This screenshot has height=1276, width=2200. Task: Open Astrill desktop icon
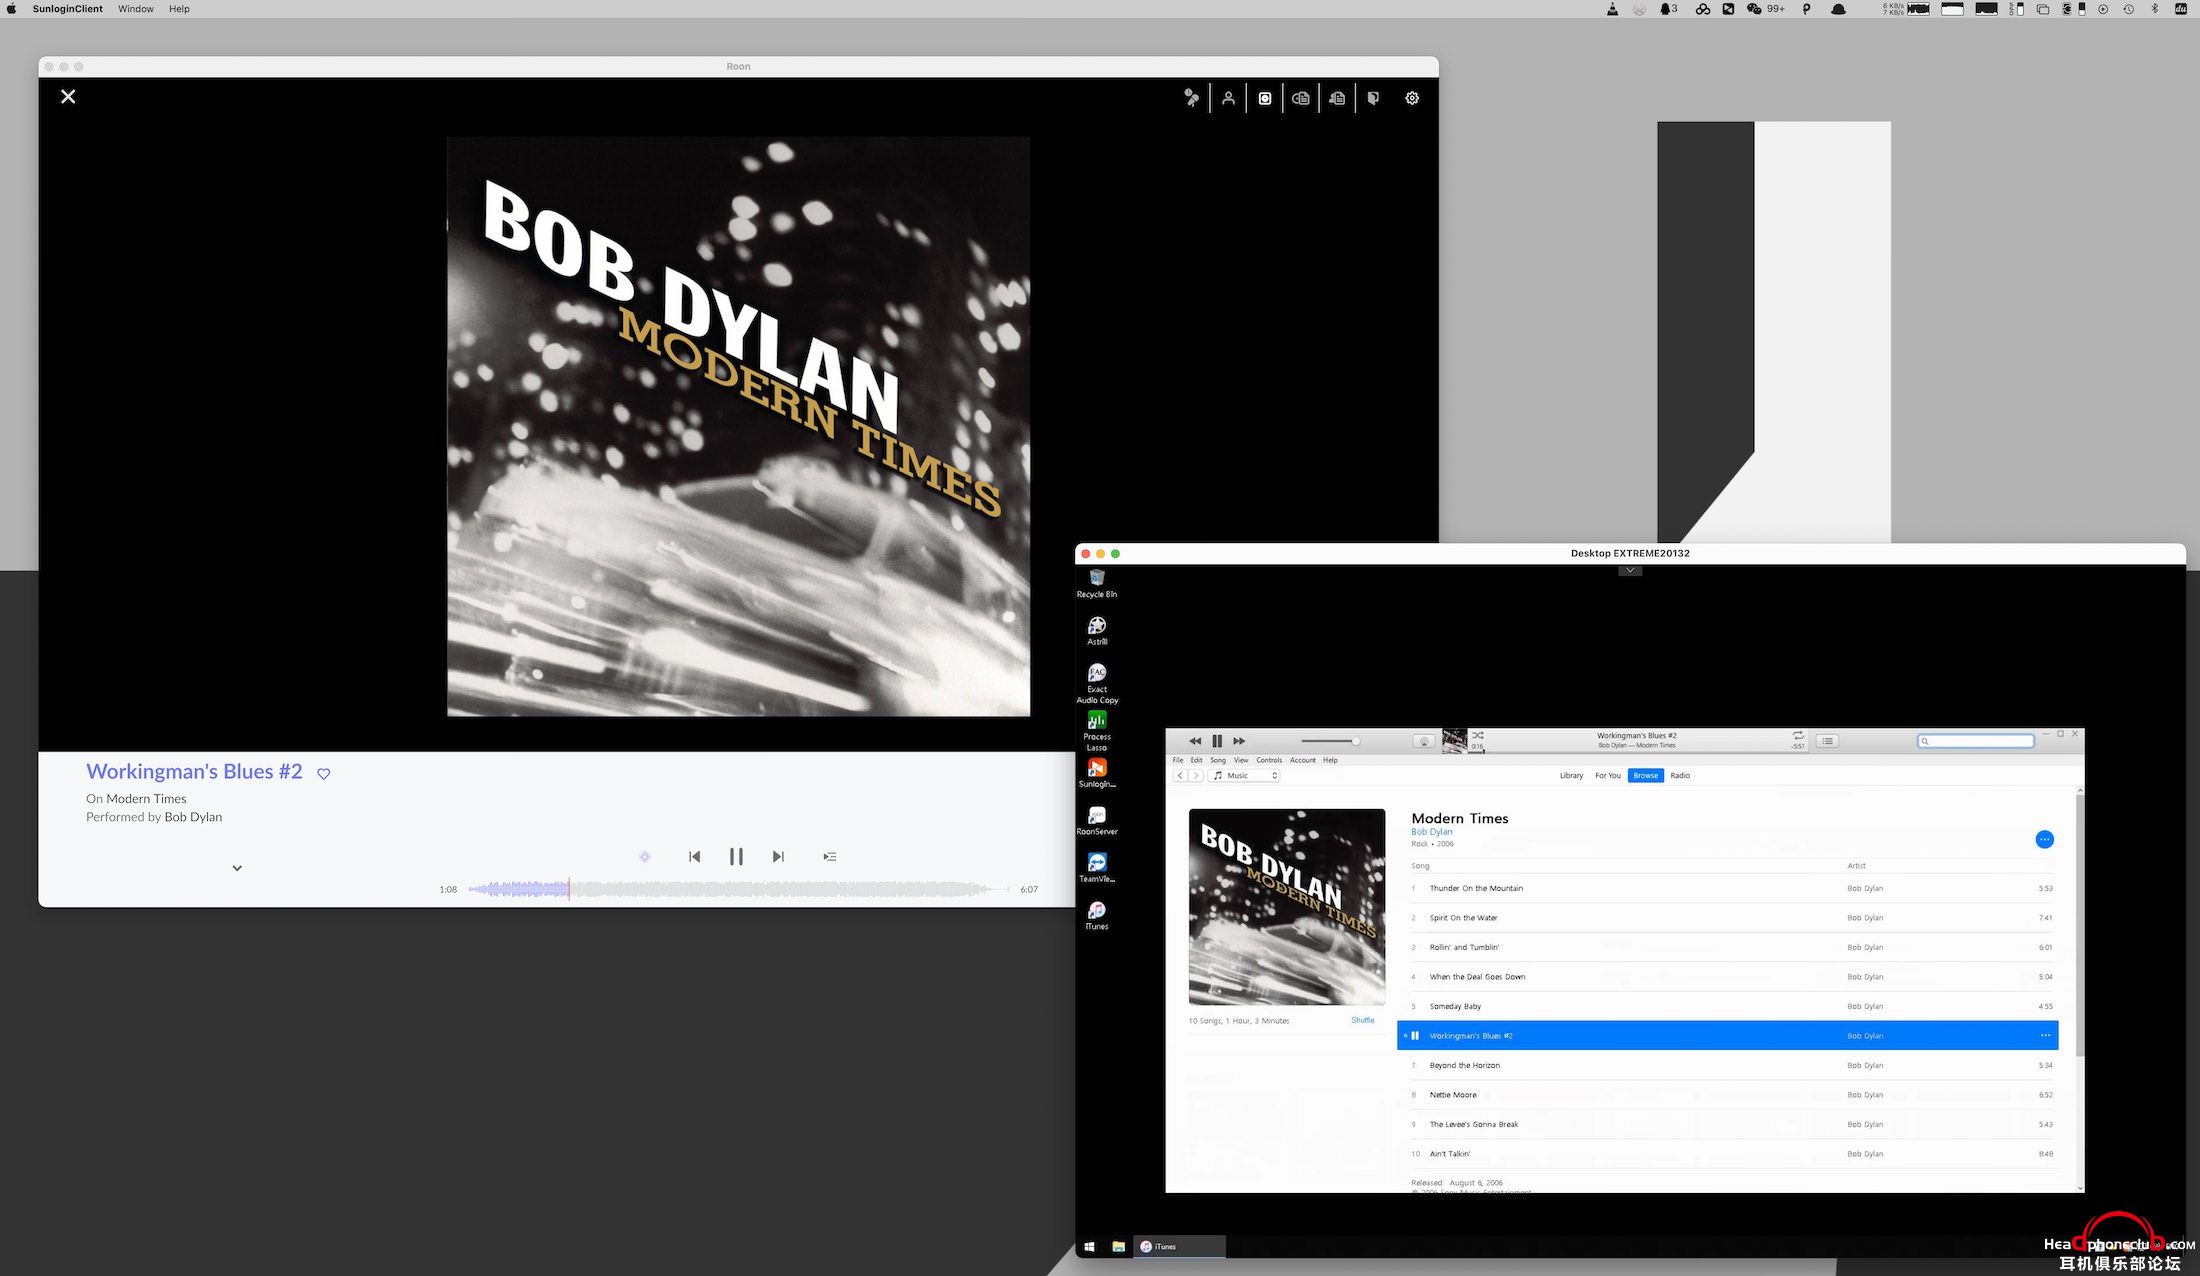pos(1097,631)
